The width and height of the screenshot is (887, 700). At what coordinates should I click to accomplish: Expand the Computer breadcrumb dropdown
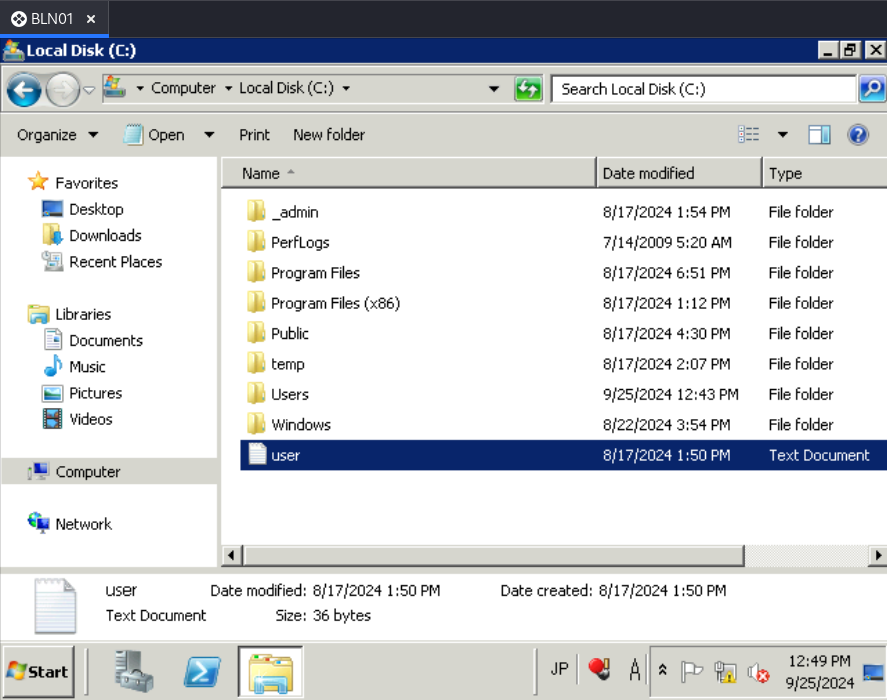coord(229,88)
